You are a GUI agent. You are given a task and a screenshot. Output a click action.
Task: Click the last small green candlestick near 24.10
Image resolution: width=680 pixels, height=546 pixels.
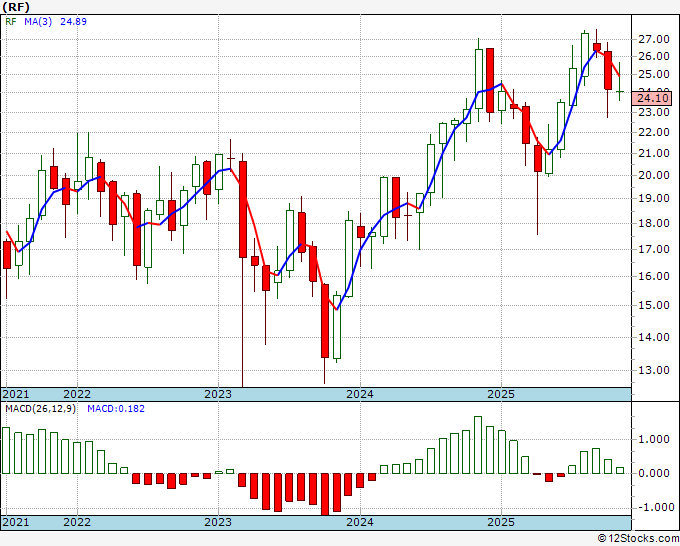coord(620,92)
